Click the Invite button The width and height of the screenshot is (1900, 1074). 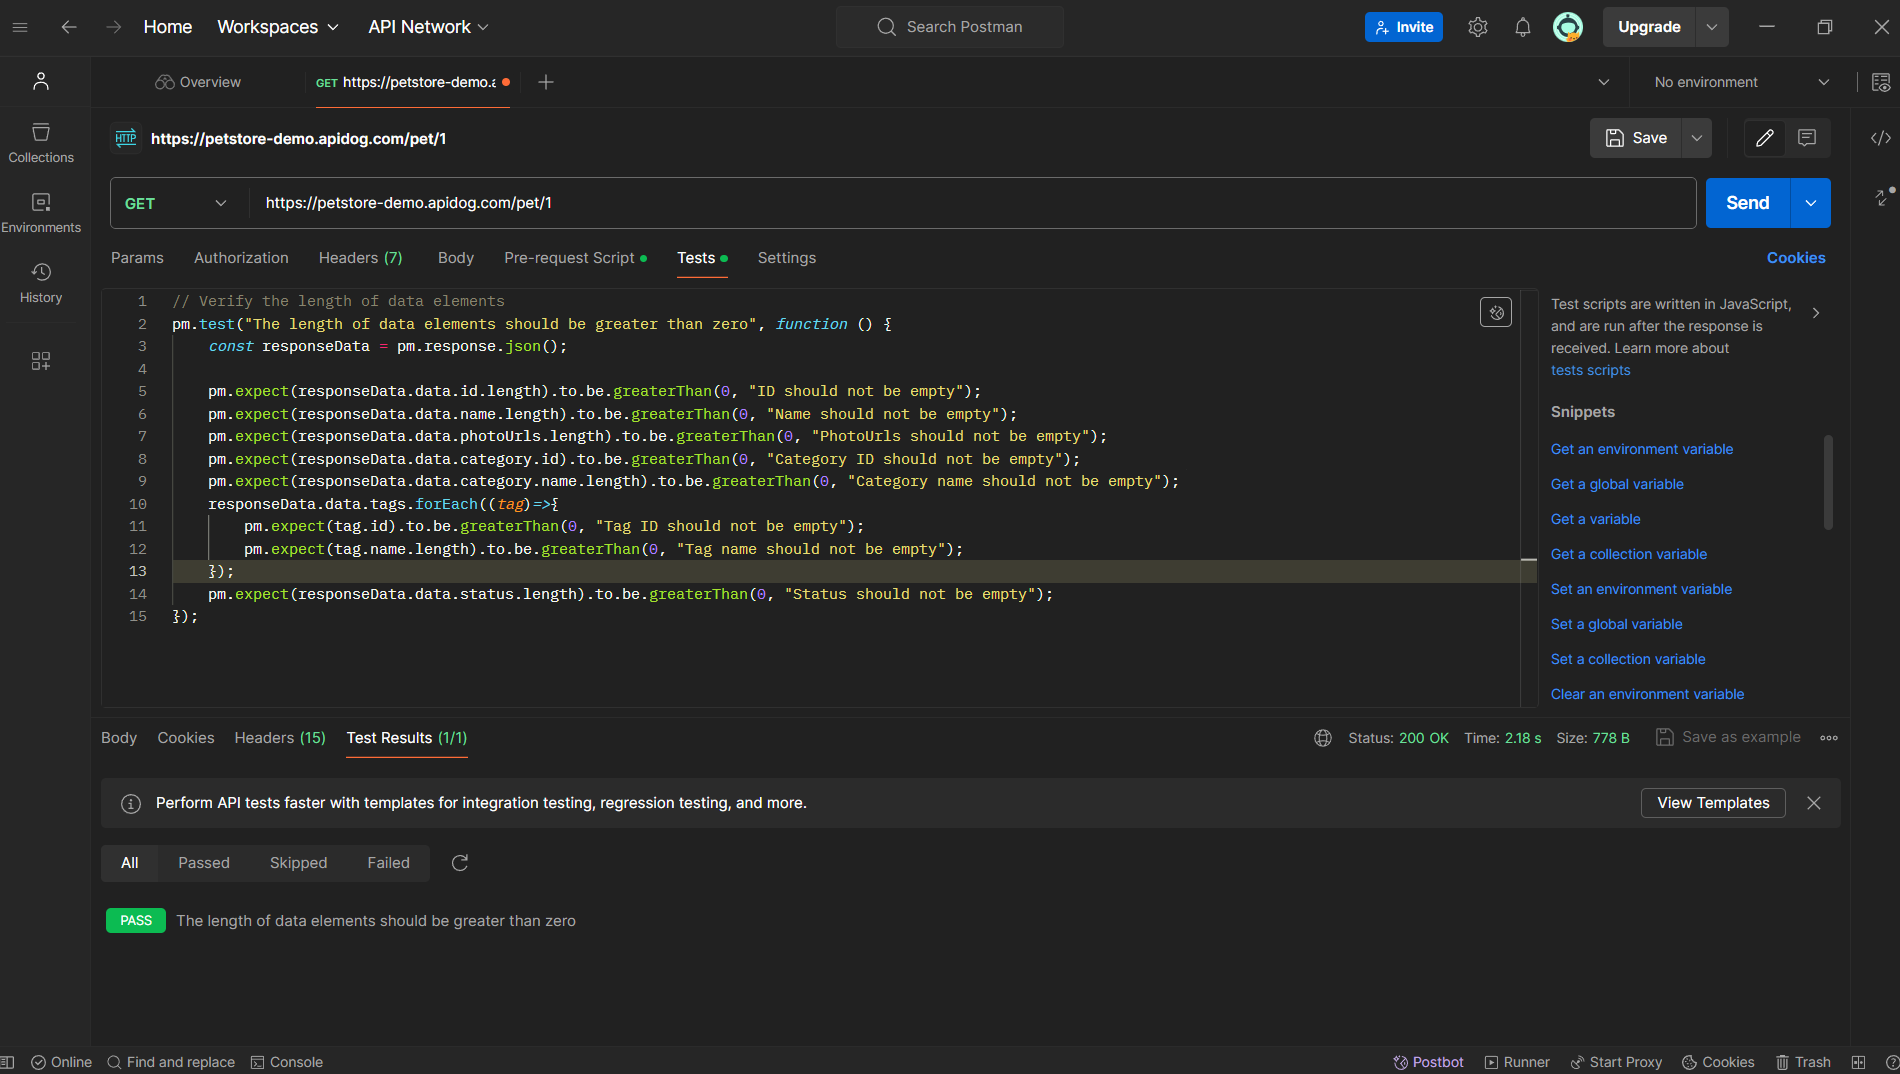pyautogui.click(x=1404, y=27)
